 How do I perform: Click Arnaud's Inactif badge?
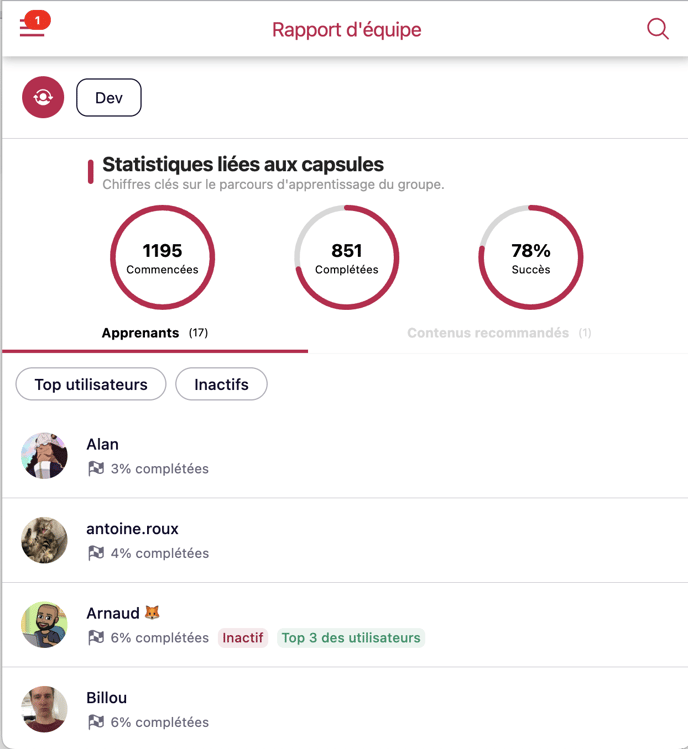pyautogui.click(x=243, y=638)
